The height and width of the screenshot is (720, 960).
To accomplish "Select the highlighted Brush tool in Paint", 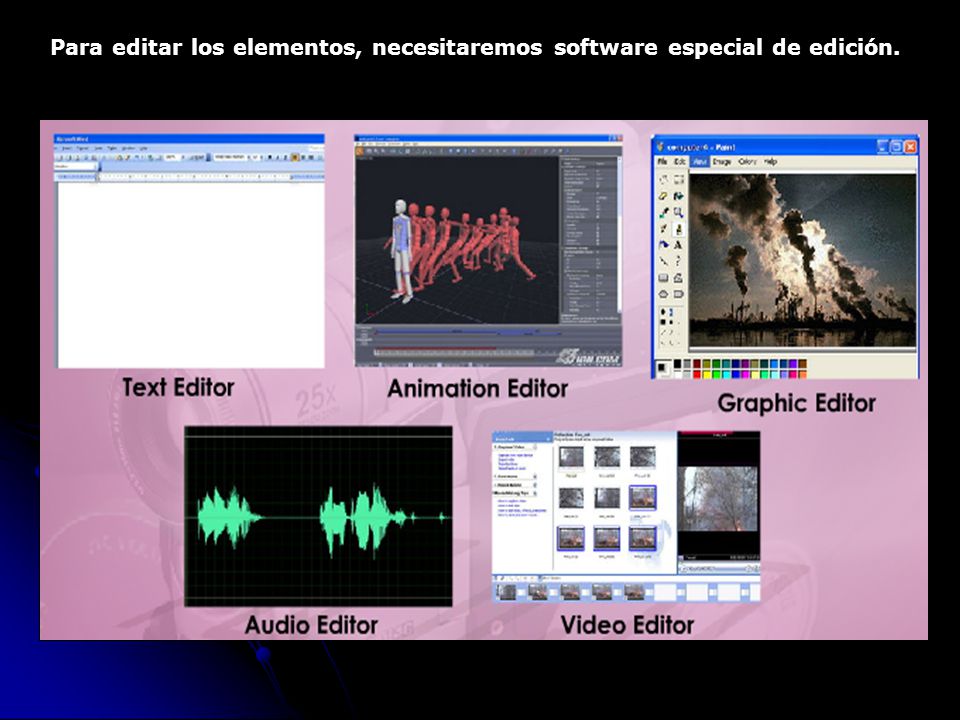I will 678,228.
